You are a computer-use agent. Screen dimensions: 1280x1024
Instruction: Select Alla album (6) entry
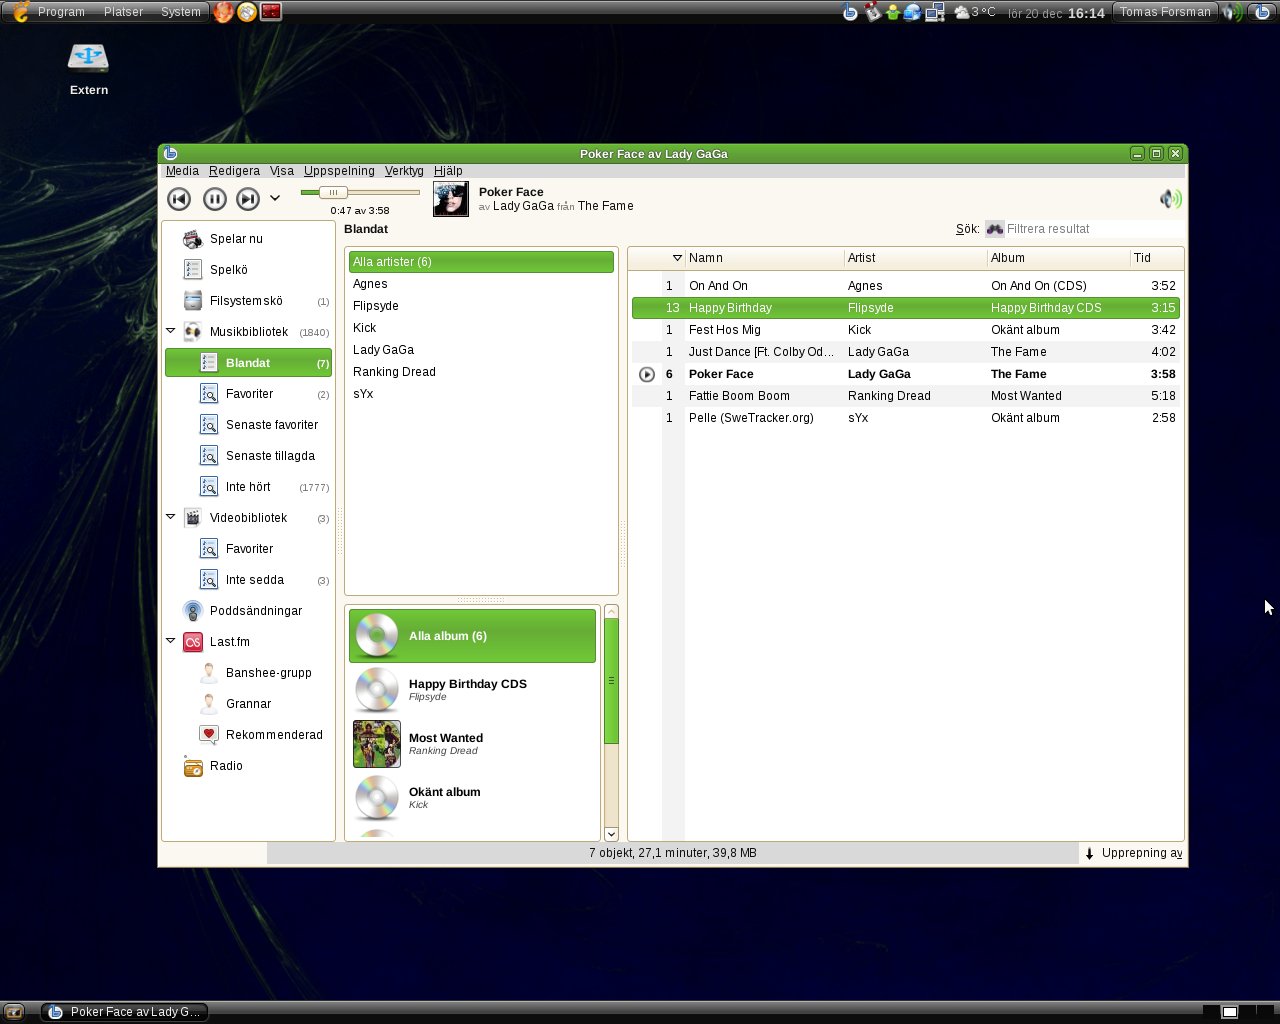pyautogui.click(x=472, y=636)
